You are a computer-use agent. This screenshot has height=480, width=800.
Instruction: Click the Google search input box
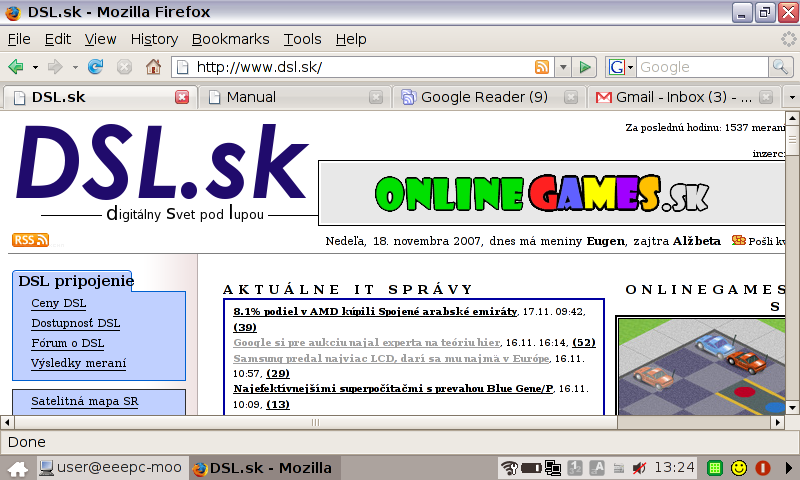pos(702,67)
